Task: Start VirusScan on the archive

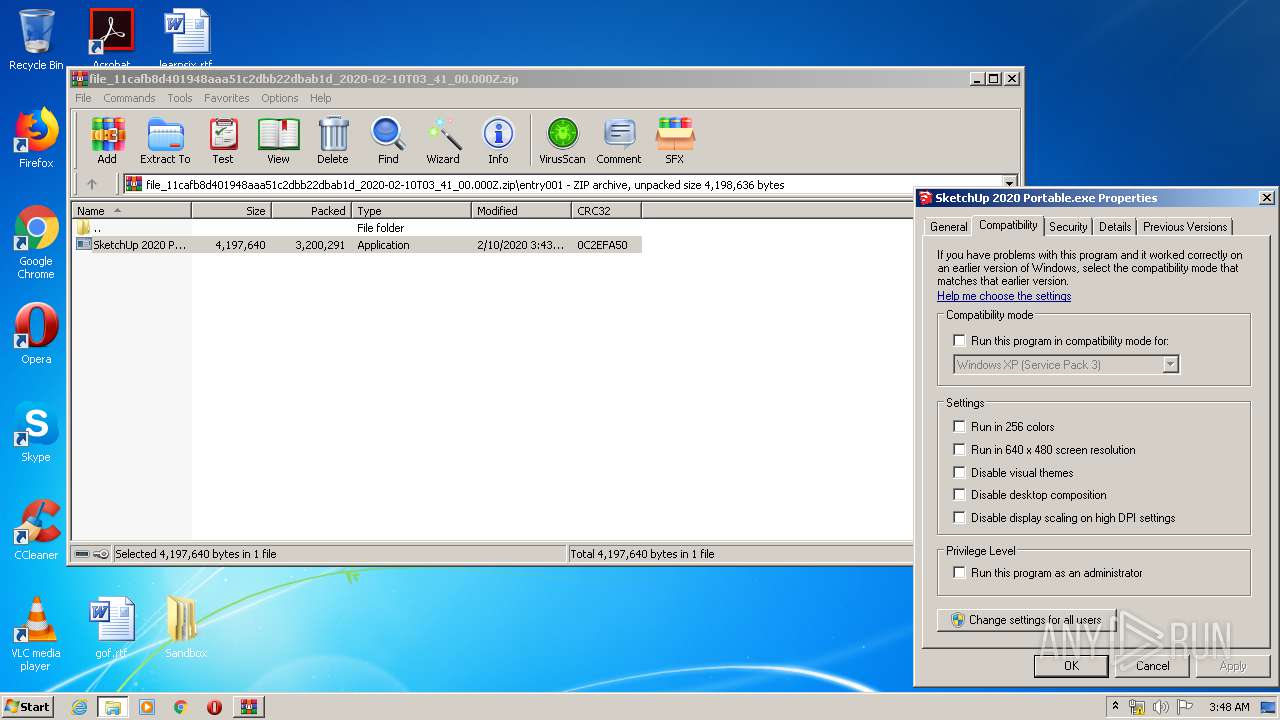Action: pos(562,140)
